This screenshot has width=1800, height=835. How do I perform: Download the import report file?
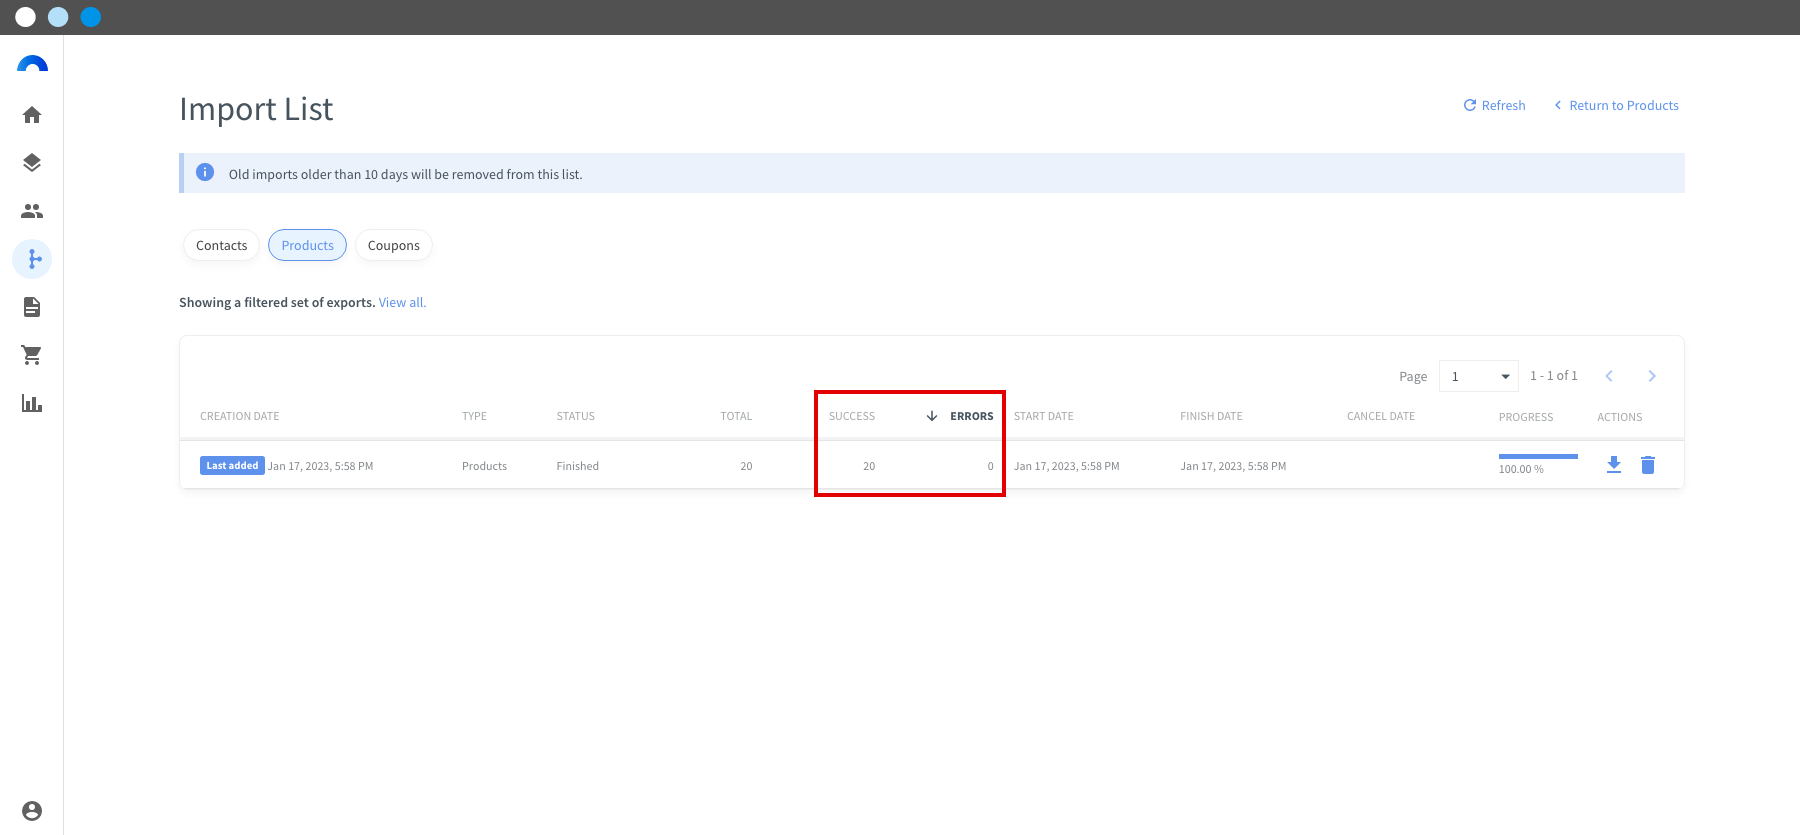1614,465
